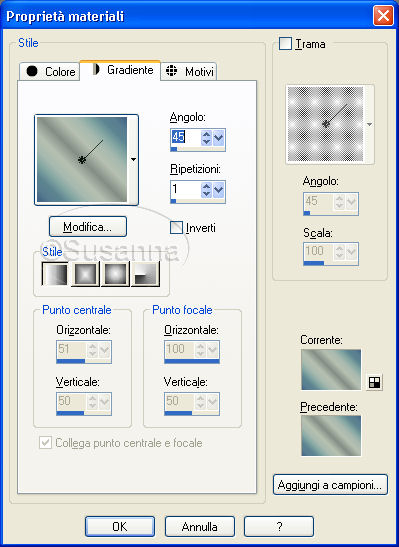
Task: Switch to the Gradiente tab
Action: 120,70
